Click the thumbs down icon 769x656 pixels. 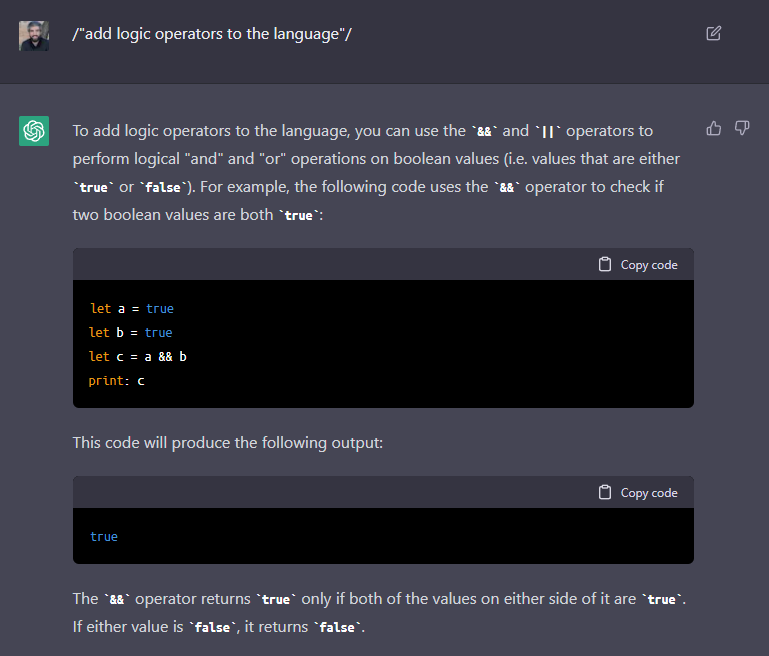tap(742, 128)
